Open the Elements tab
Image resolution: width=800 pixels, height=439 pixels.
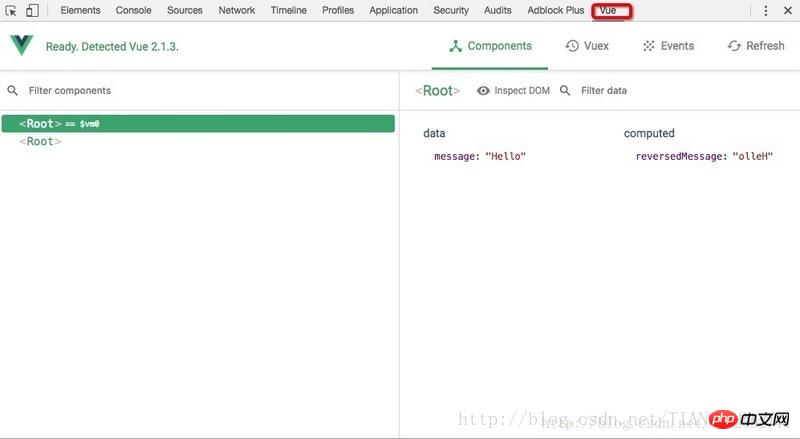tap(81, 10)
